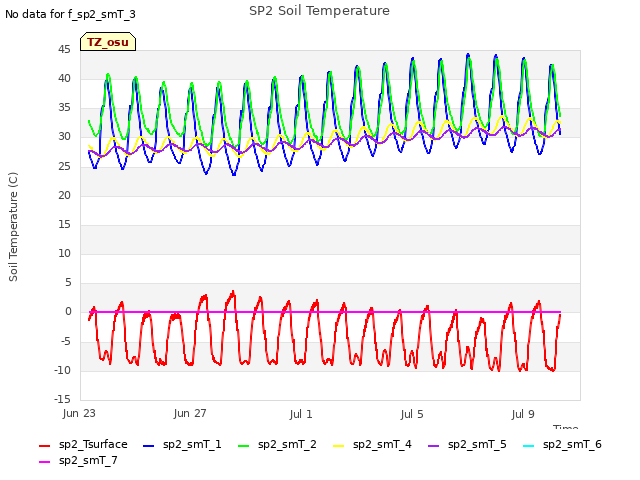The width and height of the screenshot is (640, 480).
Task: Toggle the sp2_smT_1 legend entry
Action: (182, 444)
